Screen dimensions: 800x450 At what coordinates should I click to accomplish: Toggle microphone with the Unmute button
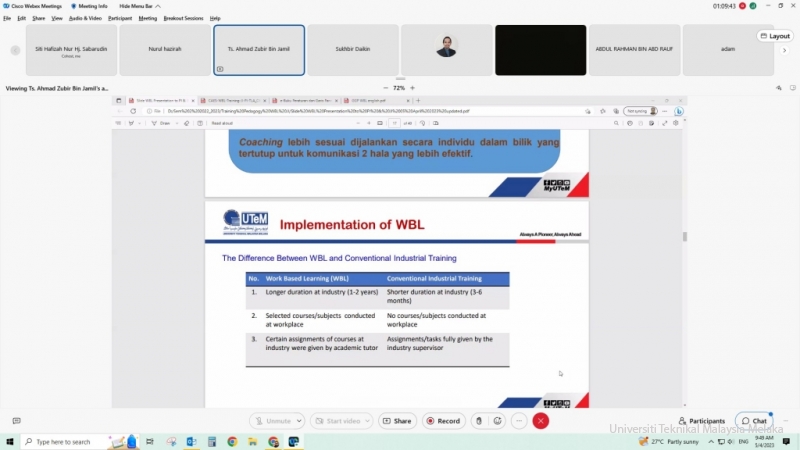point(273,421)
